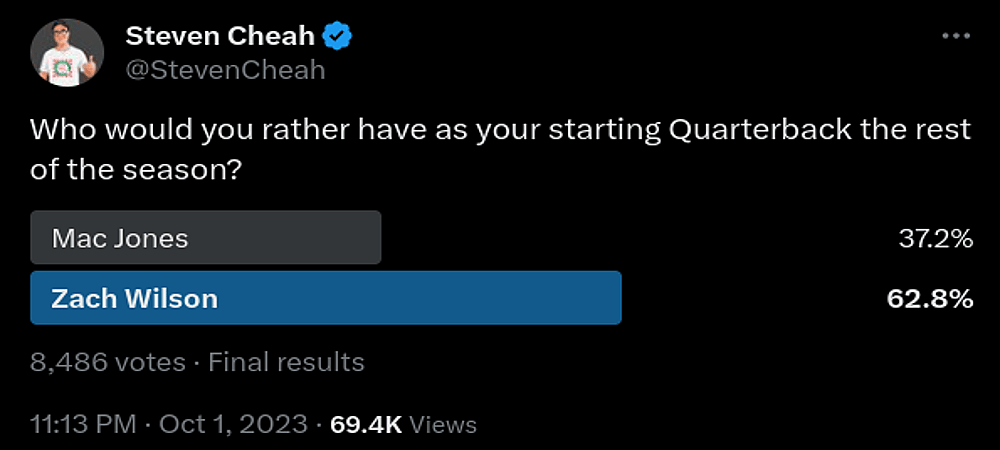Click the 62.8% poll result
The width and height of the screenshot is (1000, 450).
(x=930, y=298)
